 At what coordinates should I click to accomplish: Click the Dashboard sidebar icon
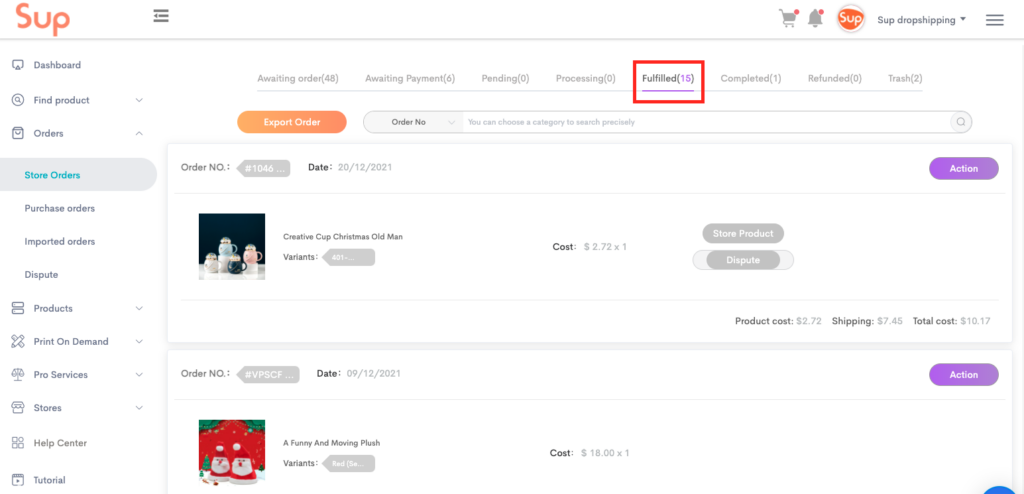pyautogui.click(x=18, y=65)
